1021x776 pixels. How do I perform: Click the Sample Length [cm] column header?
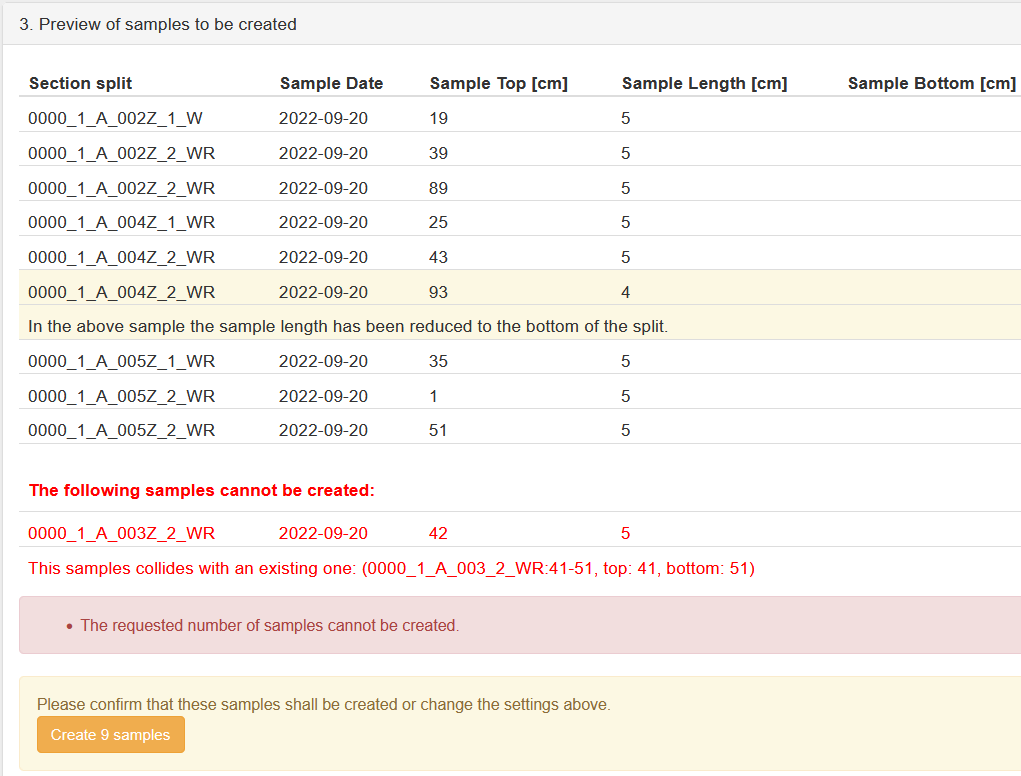click(704, 83)
